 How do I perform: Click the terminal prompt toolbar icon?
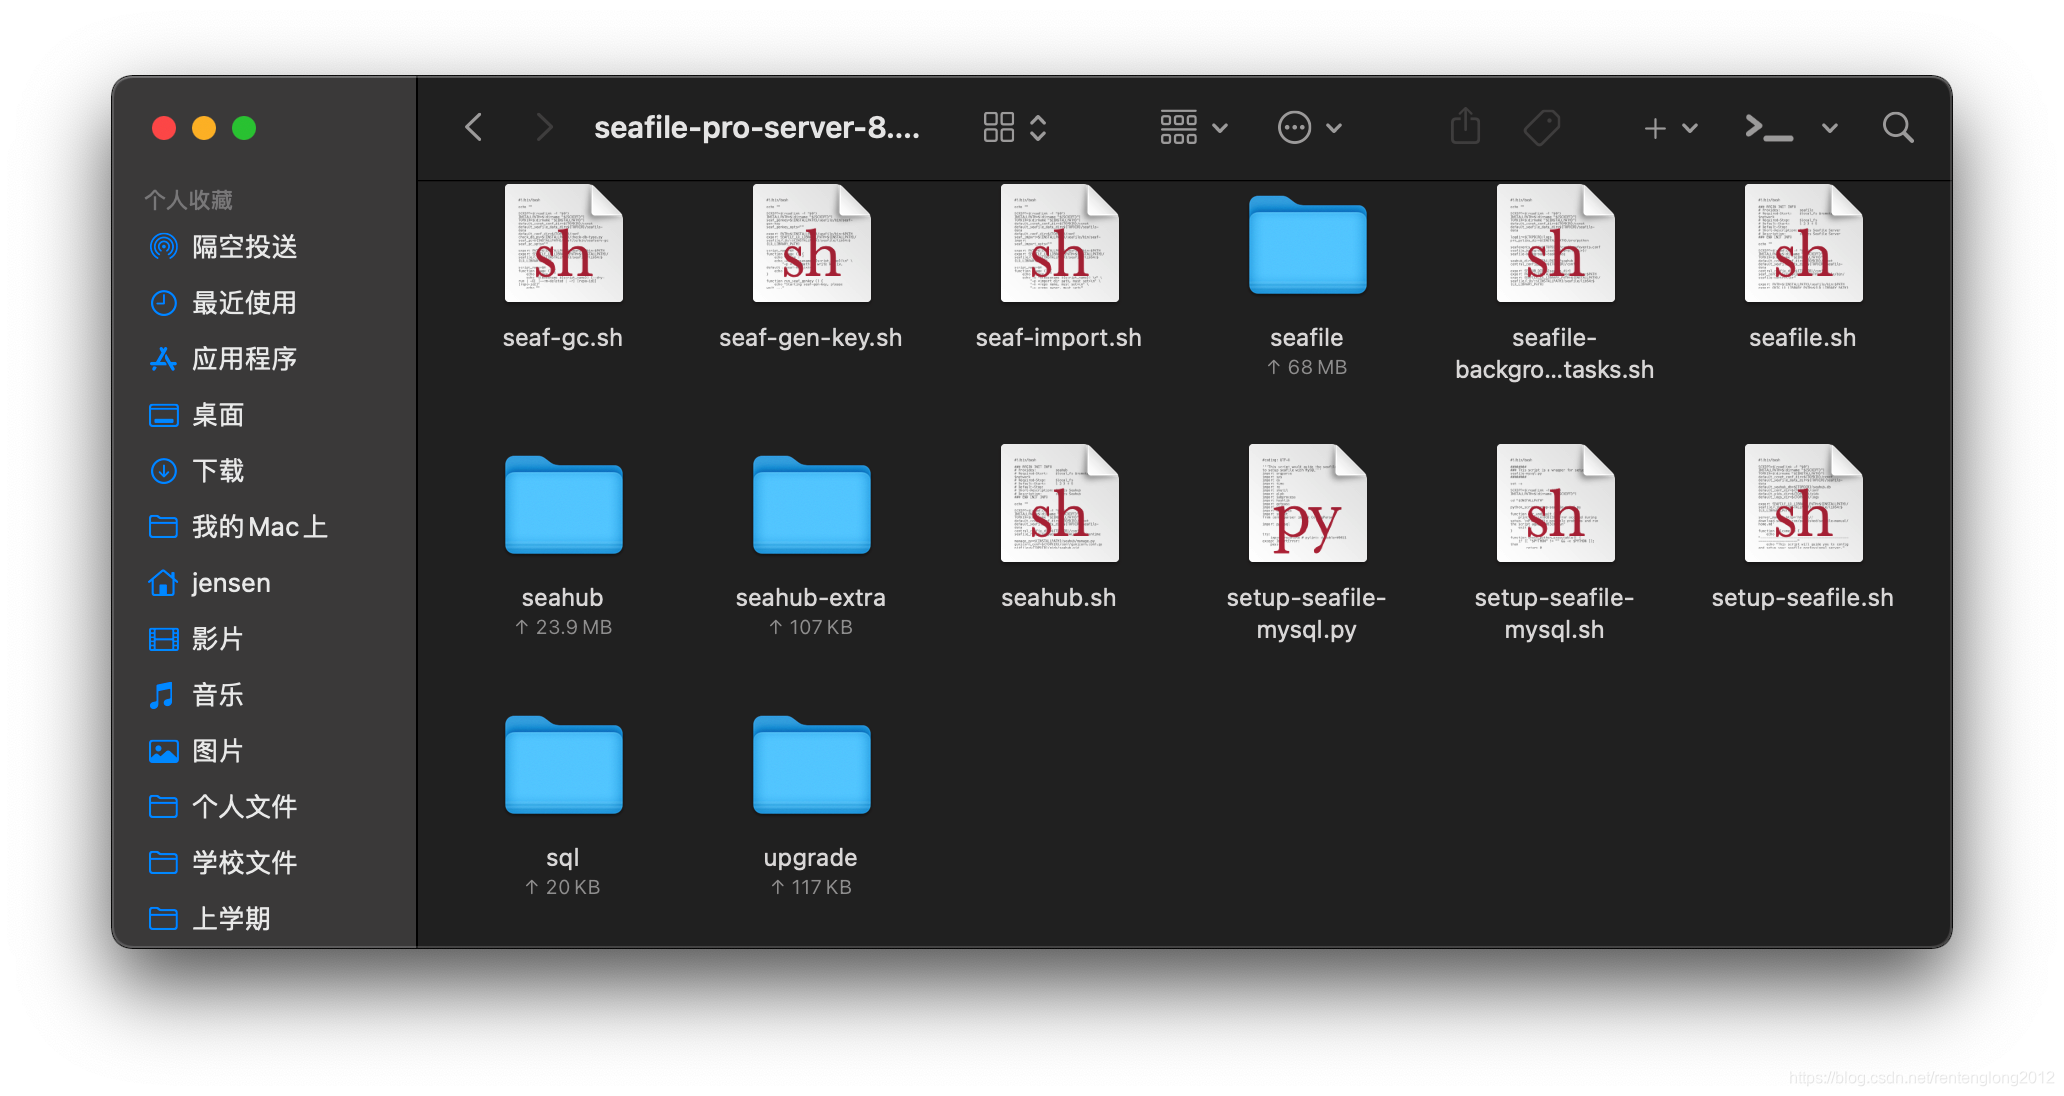pos(1768,127)
